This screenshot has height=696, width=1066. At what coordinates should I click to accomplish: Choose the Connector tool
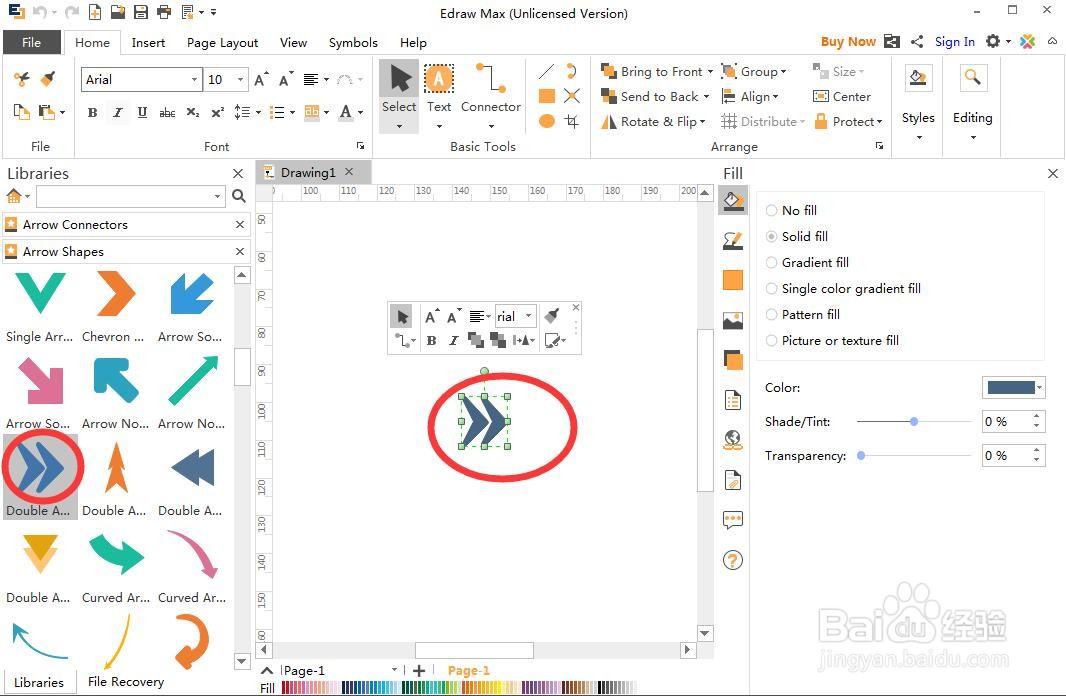tap(490, 90)
